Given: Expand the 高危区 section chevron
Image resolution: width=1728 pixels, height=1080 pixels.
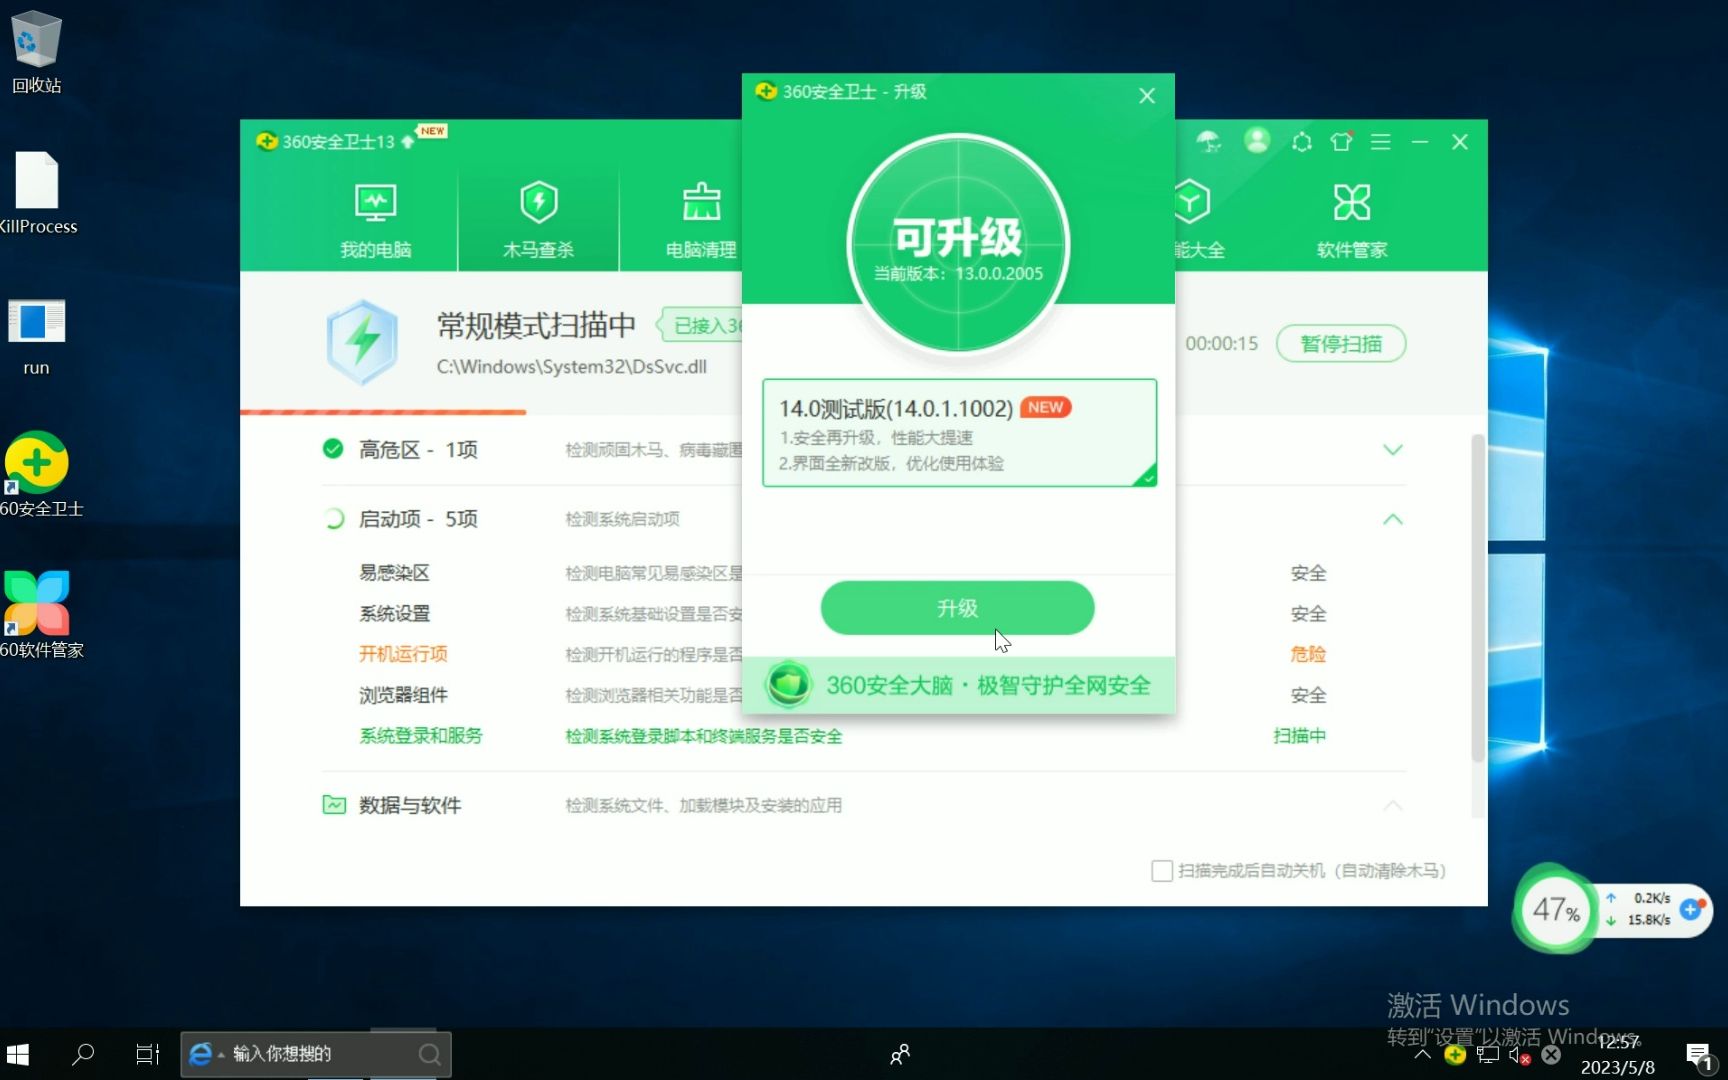Looking at the screenshot, I should (x=1393, y=450).
